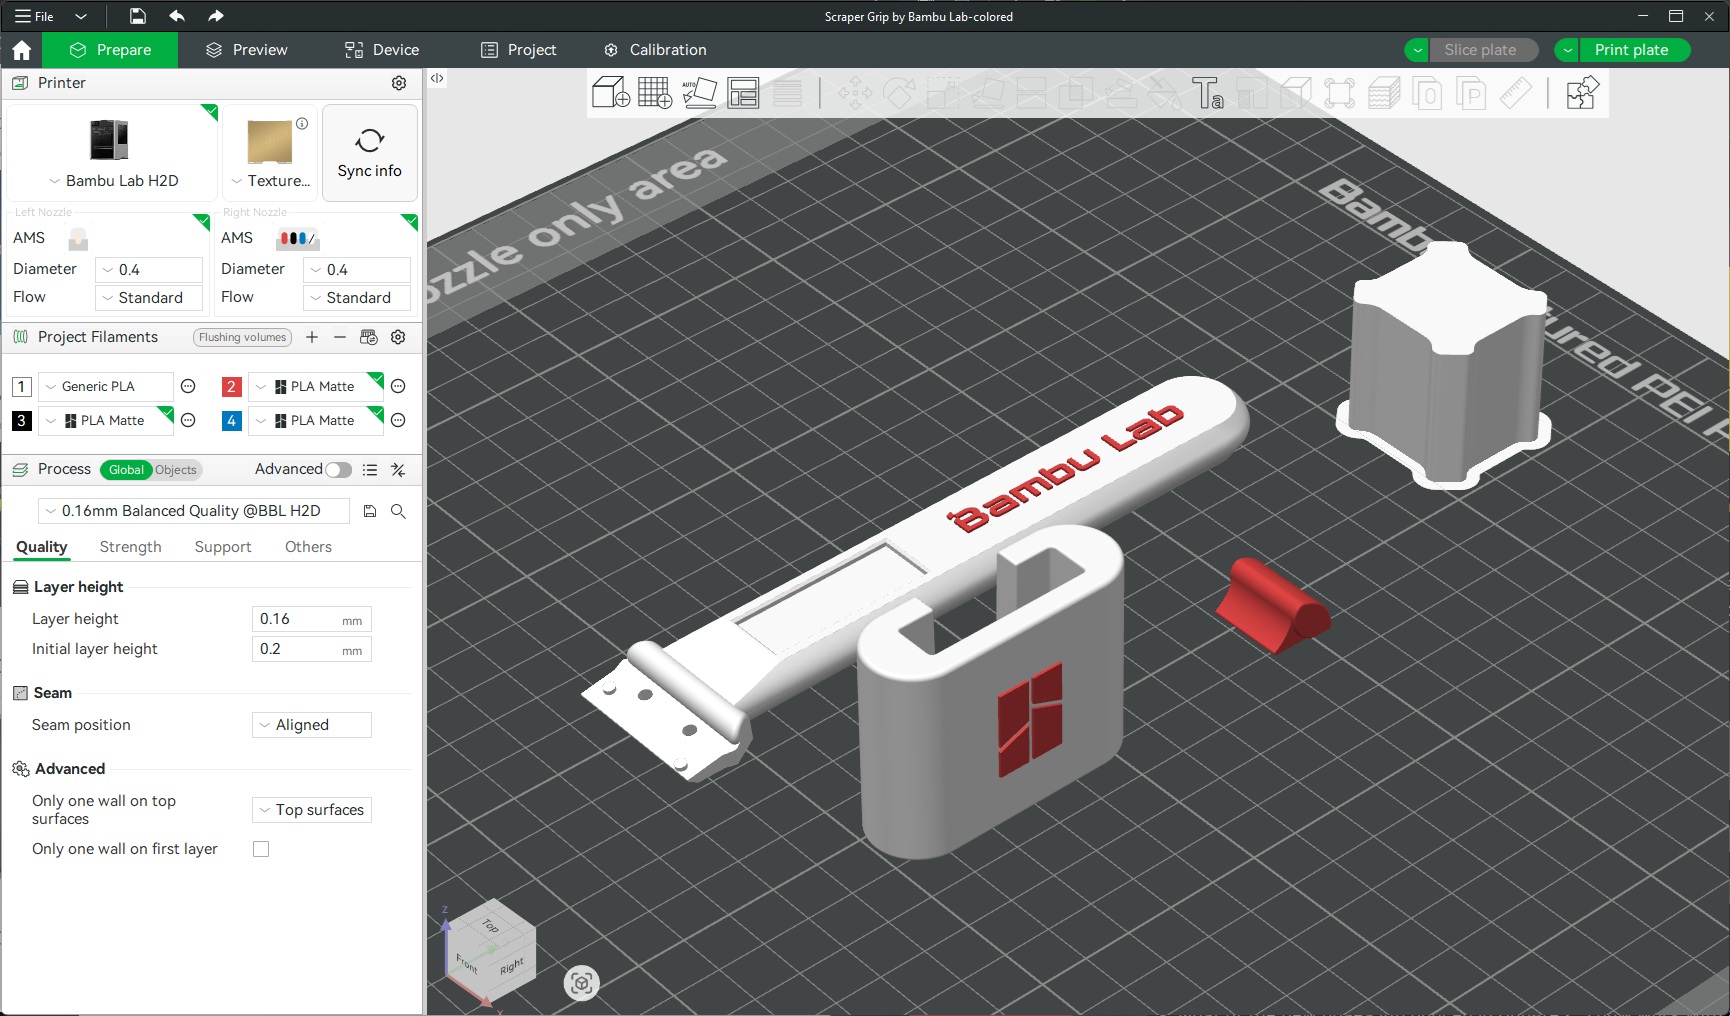
Task: Expand the 0.16mm Balanced Quality preset dropdown
Action: (193, 511)
